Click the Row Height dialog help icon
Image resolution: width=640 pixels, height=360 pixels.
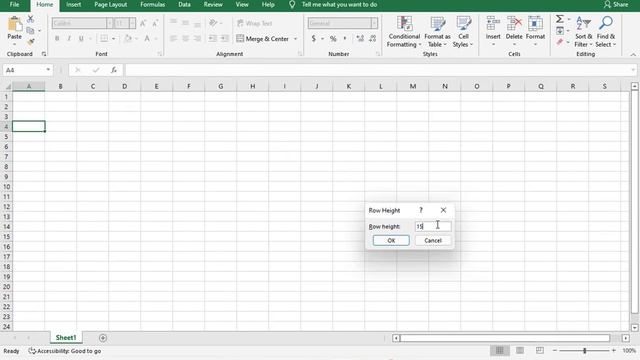pos(421,210)
